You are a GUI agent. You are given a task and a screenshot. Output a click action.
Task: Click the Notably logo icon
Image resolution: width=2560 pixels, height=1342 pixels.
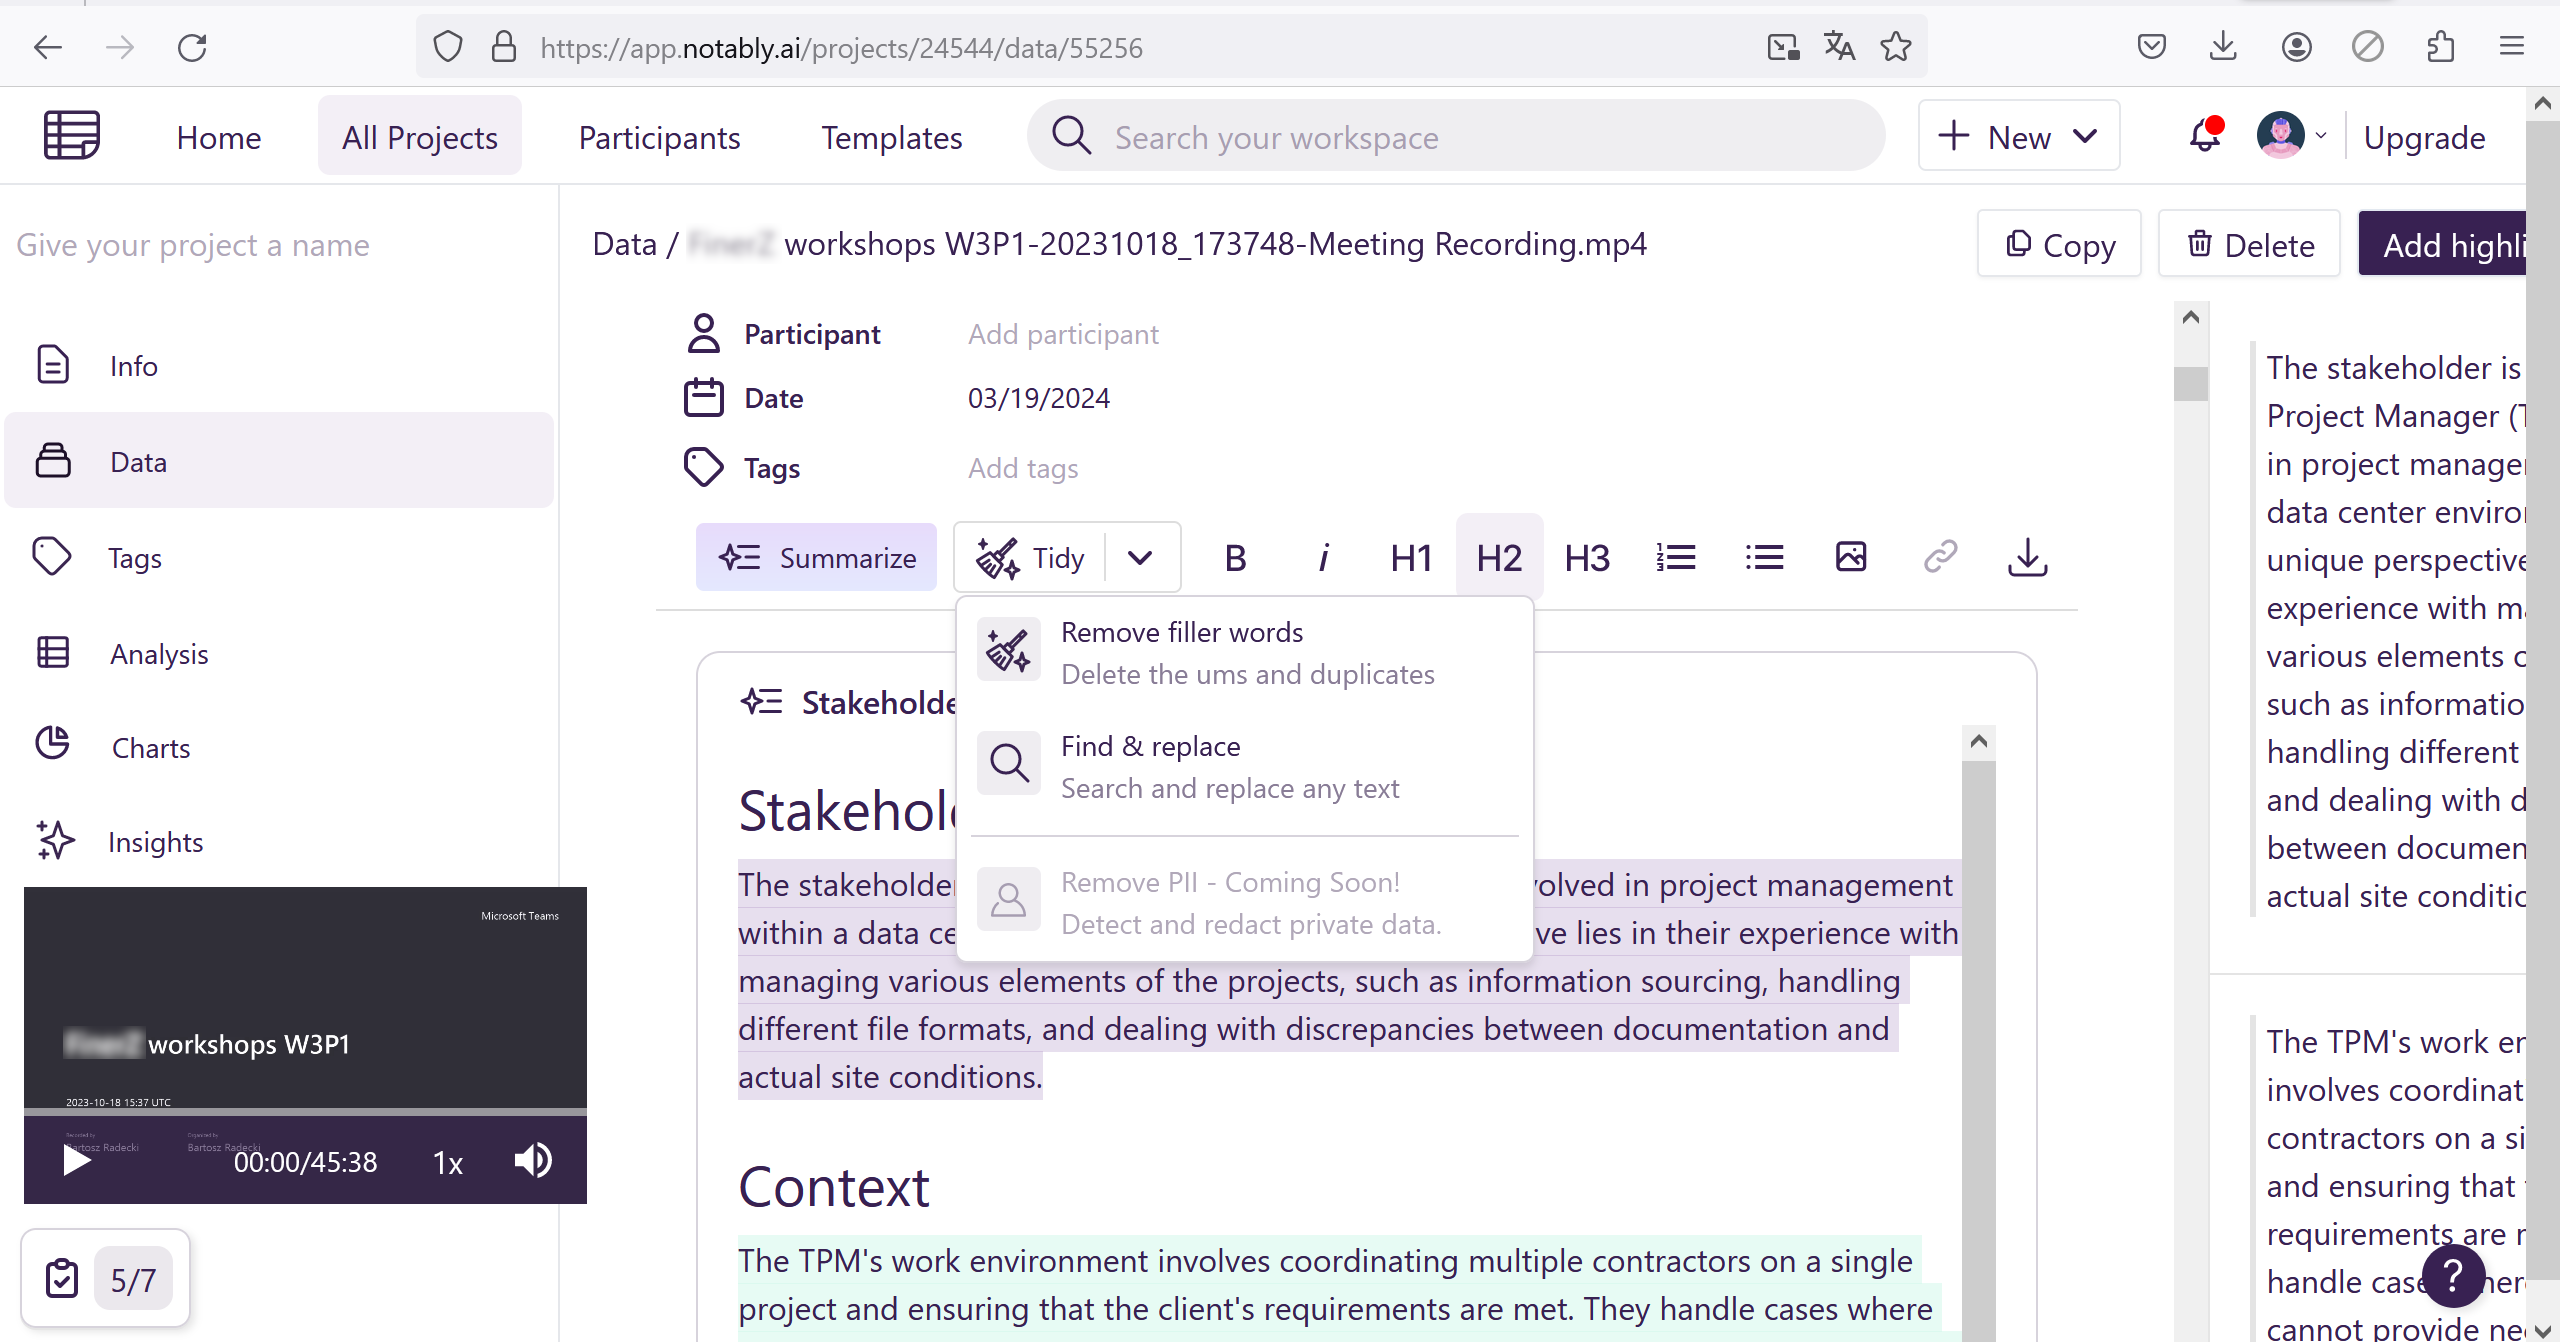pyautogui.click(x=71, y=135)
